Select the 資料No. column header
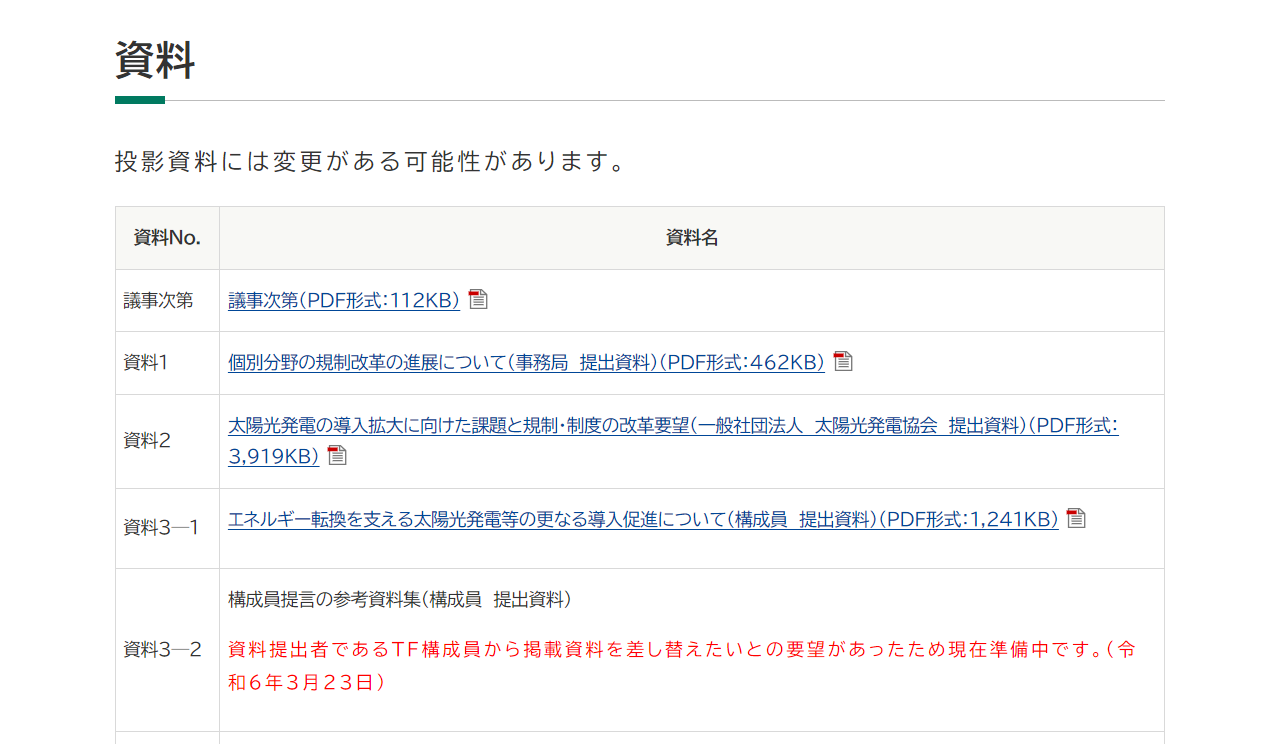The height and width of the screenshot is (744, 1284). [x=167, y=238]
